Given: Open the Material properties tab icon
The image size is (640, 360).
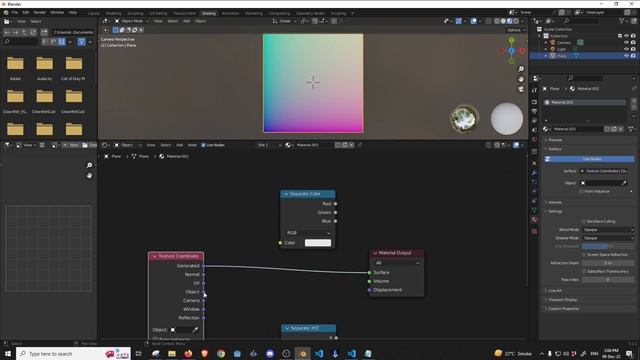Looking at the screenshot, I should pyautogui.click(x=534, y=220).
